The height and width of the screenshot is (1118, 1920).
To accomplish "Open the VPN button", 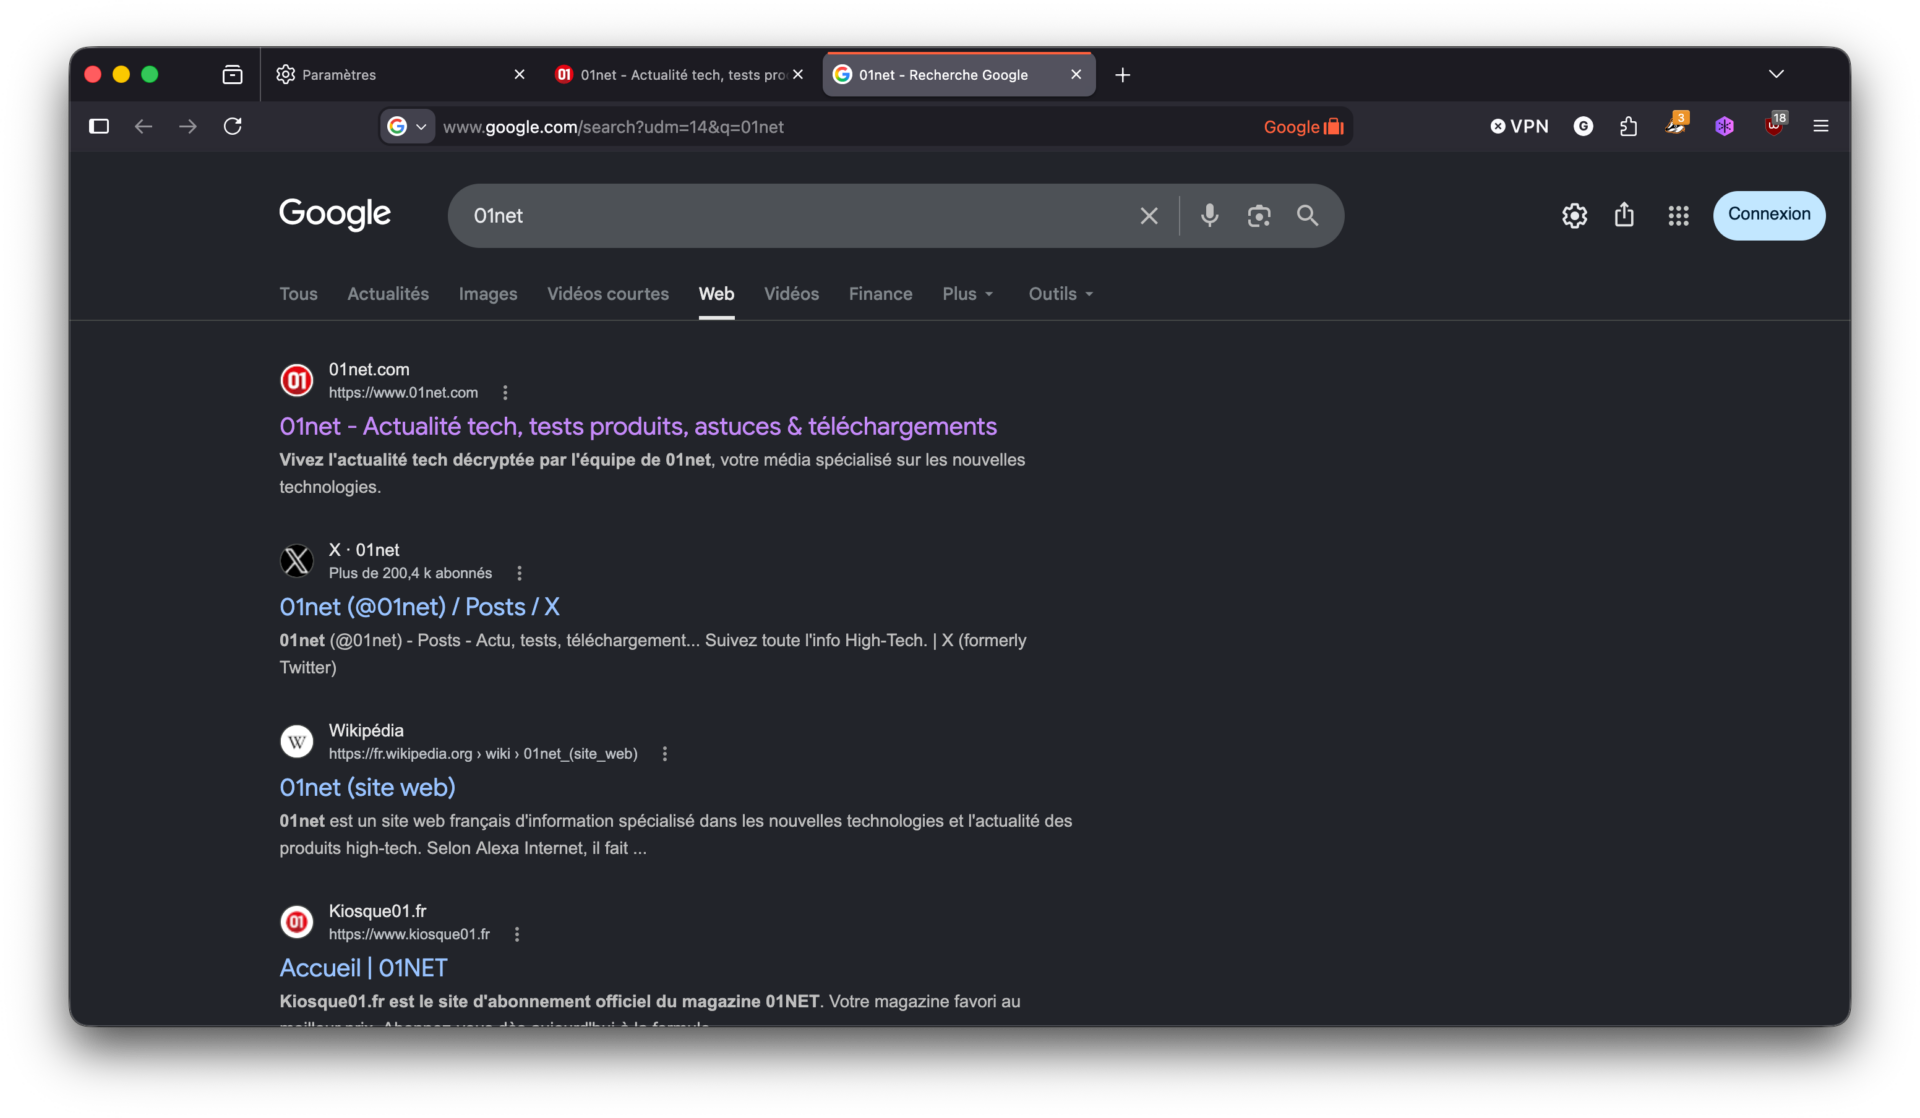I will tap(1519, 126).
